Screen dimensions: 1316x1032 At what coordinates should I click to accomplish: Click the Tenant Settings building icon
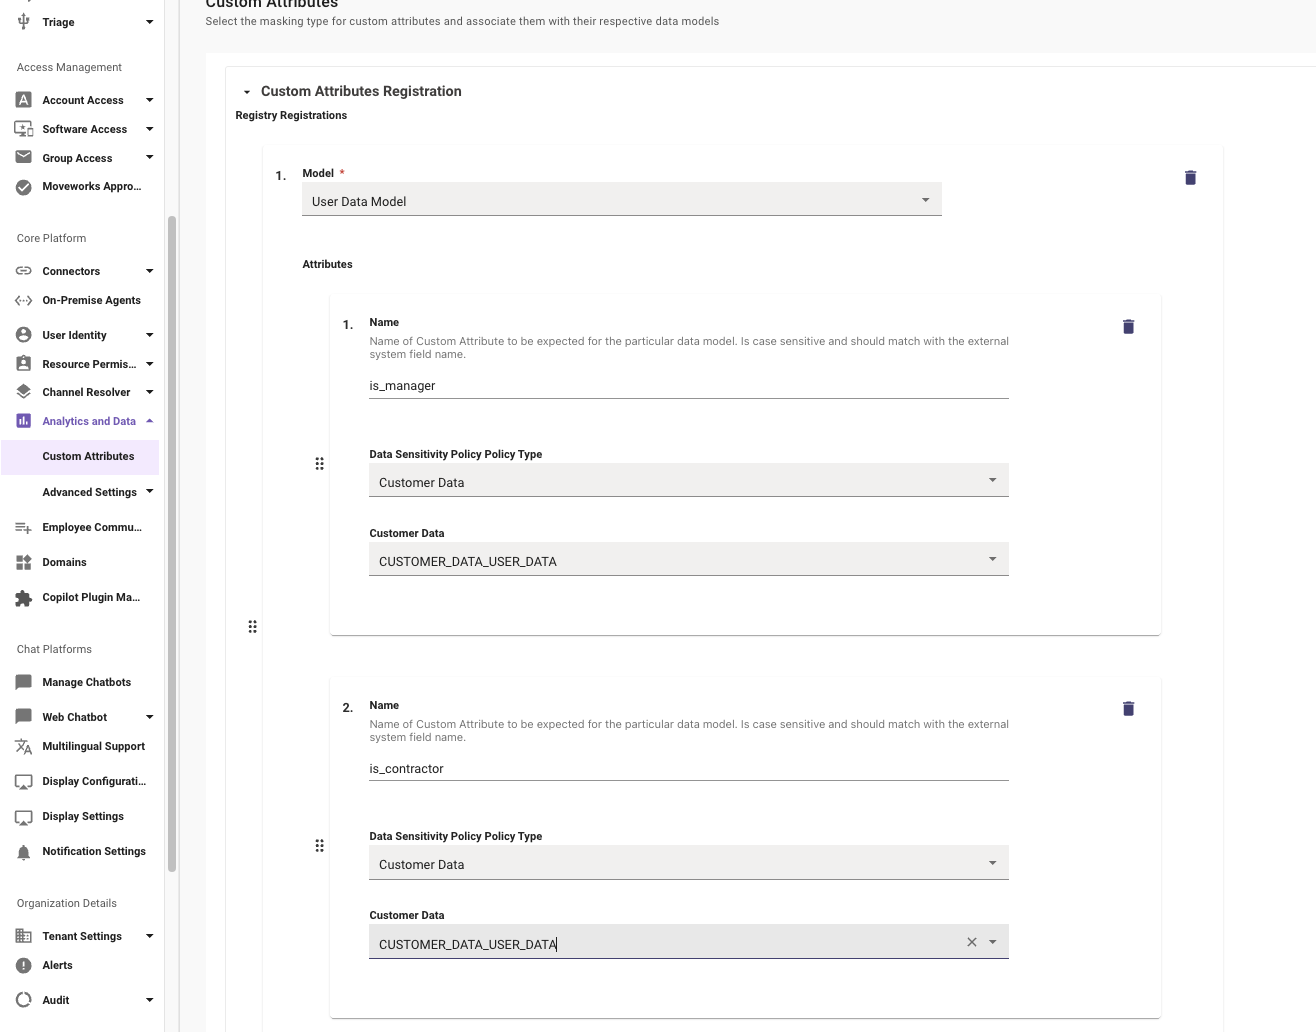click(24, 936)
